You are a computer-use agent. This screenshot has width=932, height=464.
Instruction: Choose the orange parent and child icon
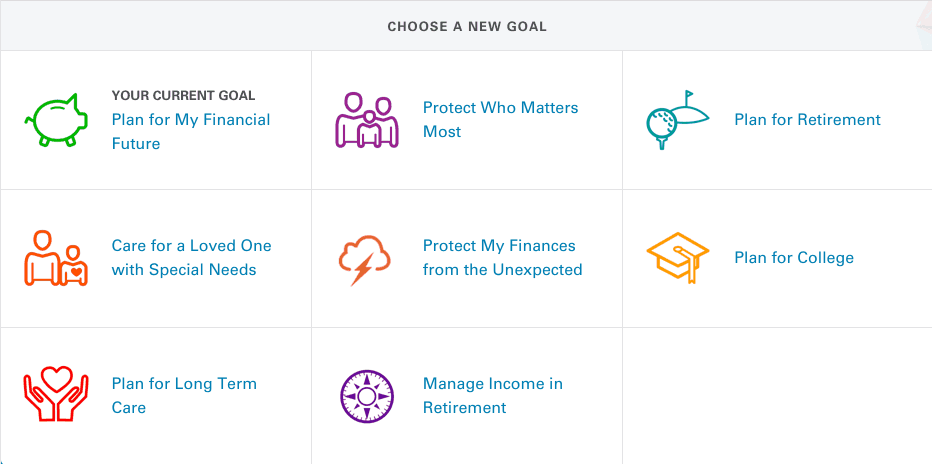[x=56, y=258]
